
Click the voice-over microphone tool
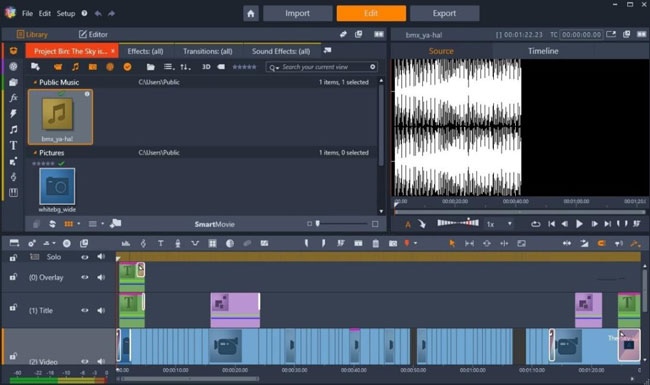coord(177,243)
